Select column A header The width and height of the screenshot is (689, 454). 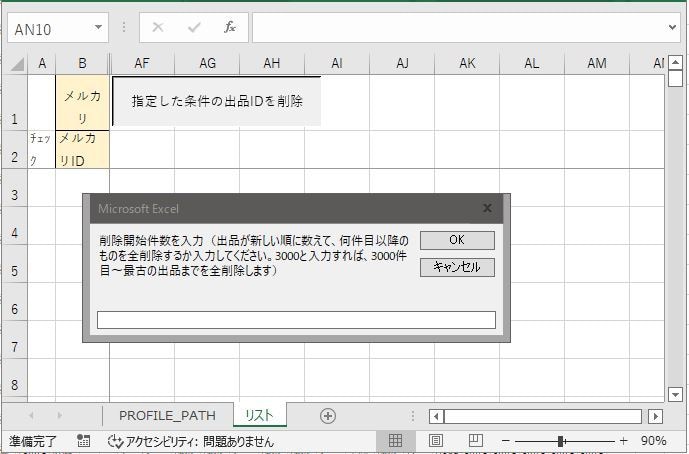click(x=42, y=64)
